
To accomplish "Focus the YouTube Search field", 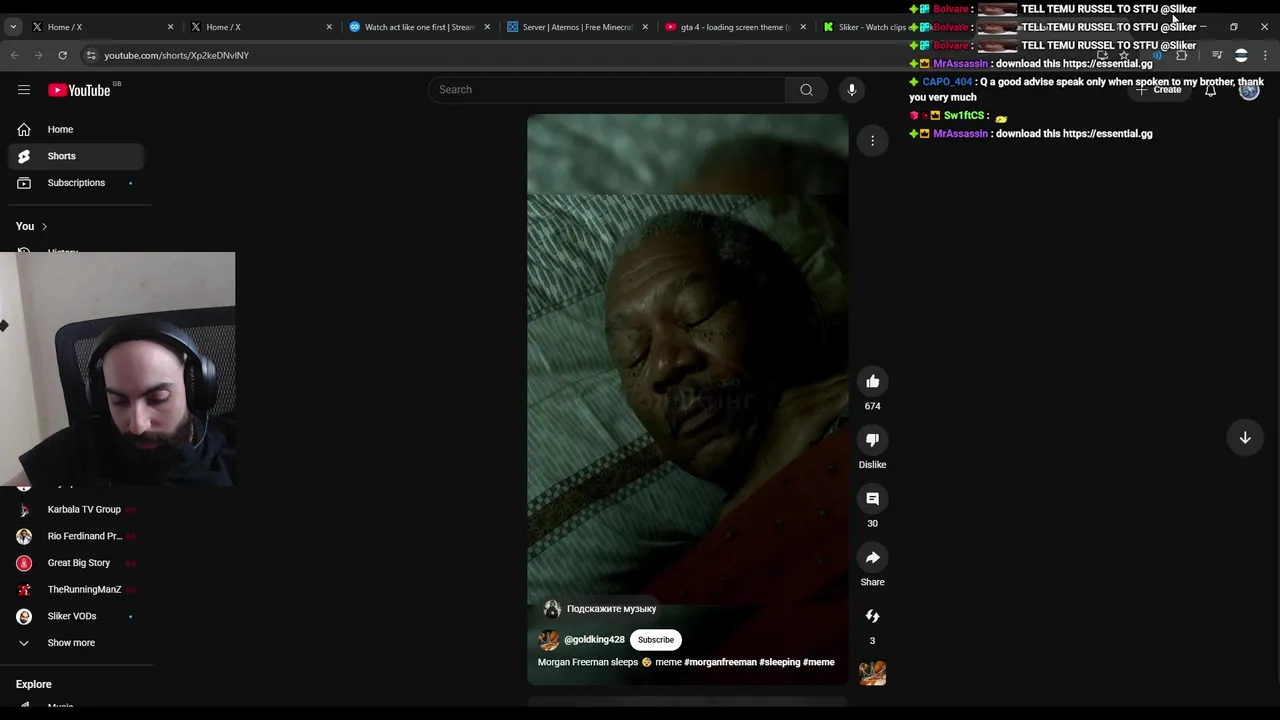I will (x=607, y=90).
